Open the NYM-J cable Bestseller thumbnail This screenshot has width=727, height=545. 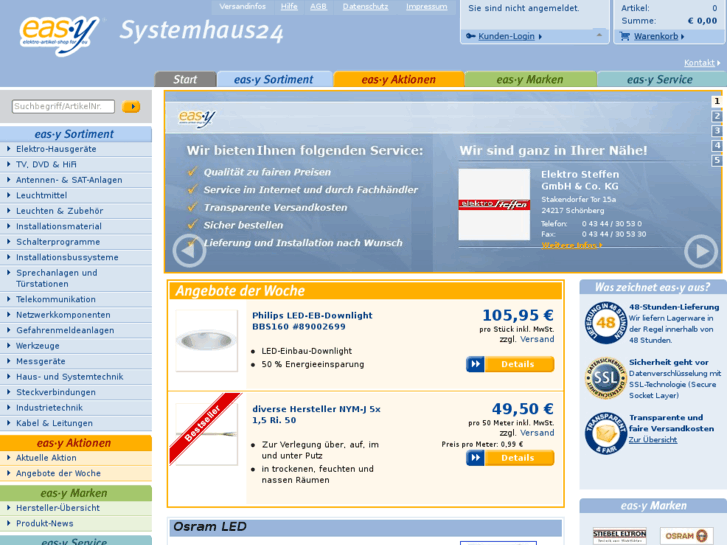[207, 434]
